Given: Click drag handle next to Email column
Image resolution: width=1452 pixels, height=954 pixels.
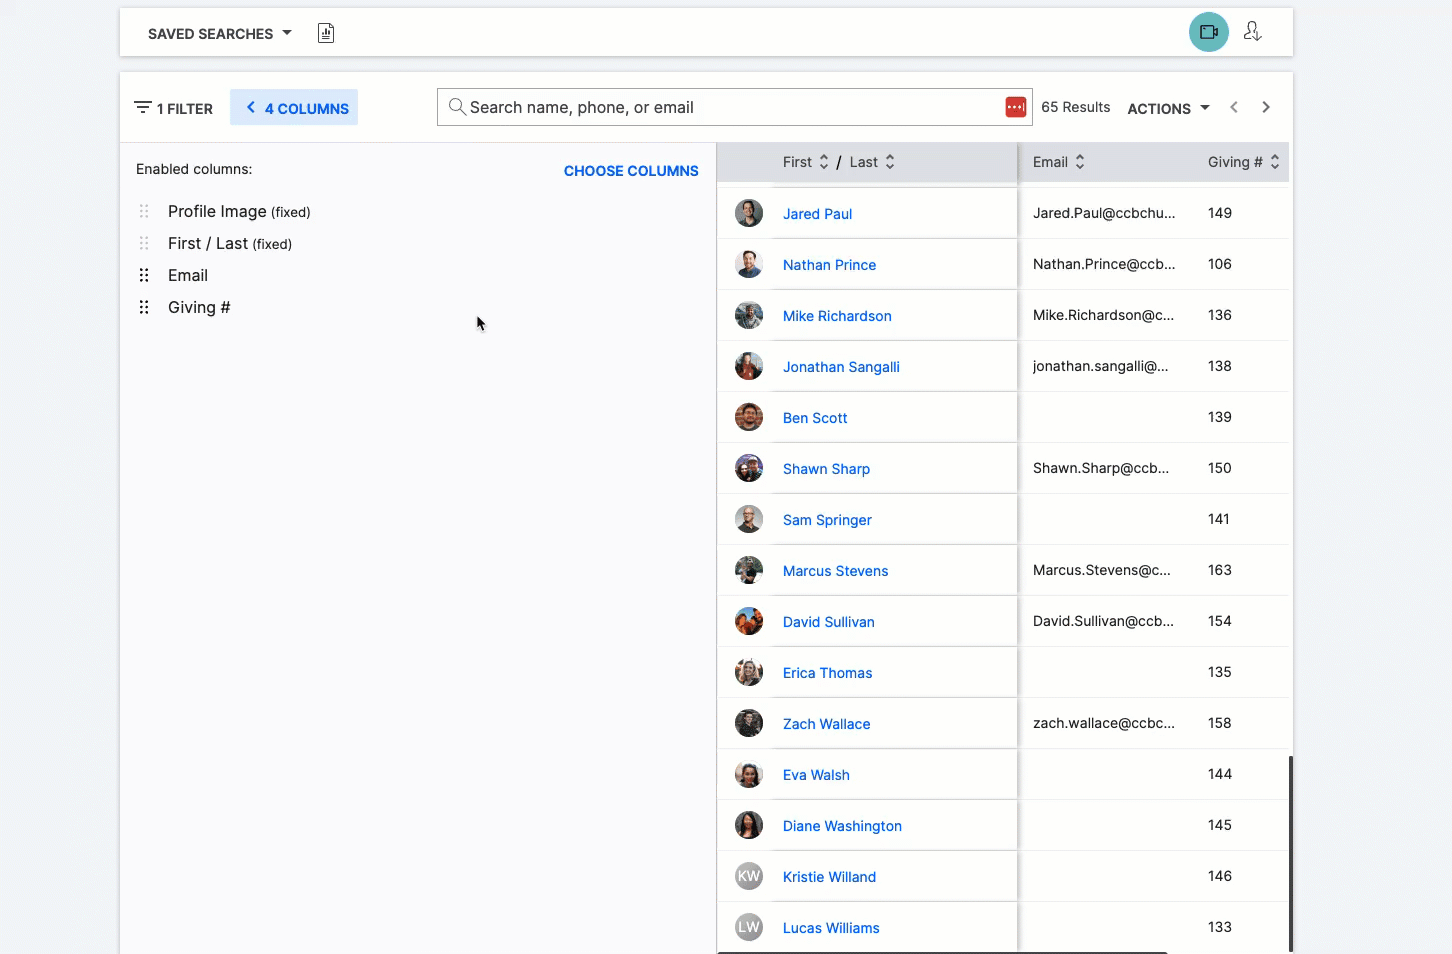Looking at the screenshot, I should coord(144,275).
